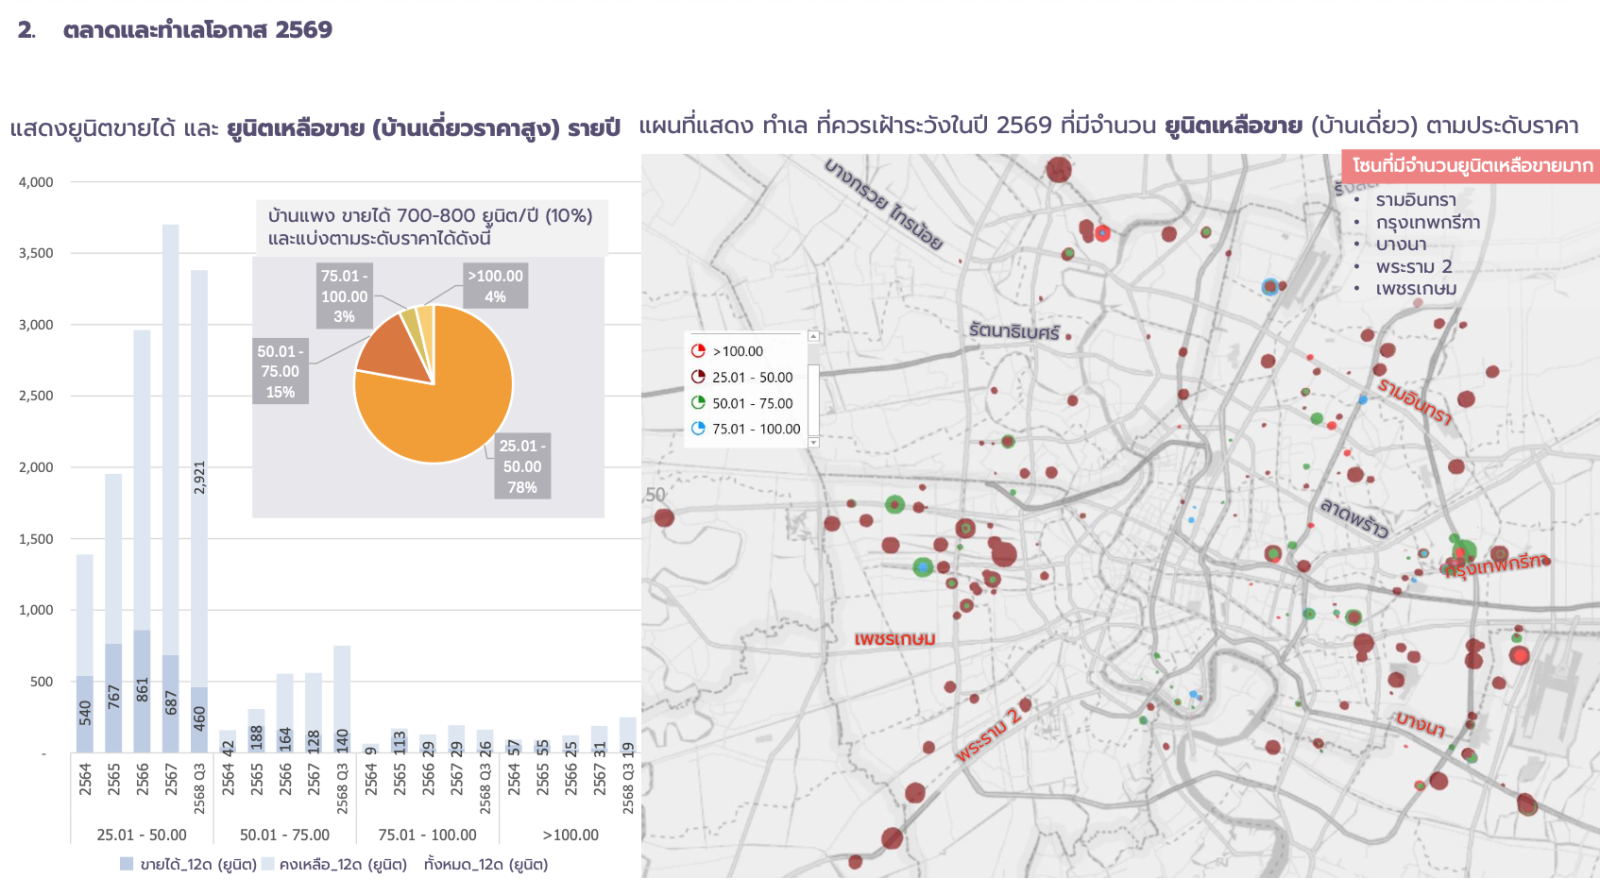Click the blue 75.01 - 100.00 legend icon
1600x895 pixels.
[x=698, y=429]
